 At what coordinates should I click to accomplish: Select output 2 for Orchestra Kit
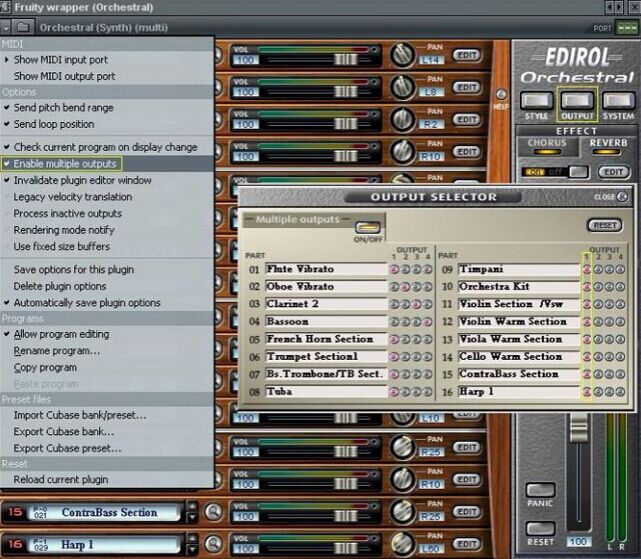coord(598,287)
